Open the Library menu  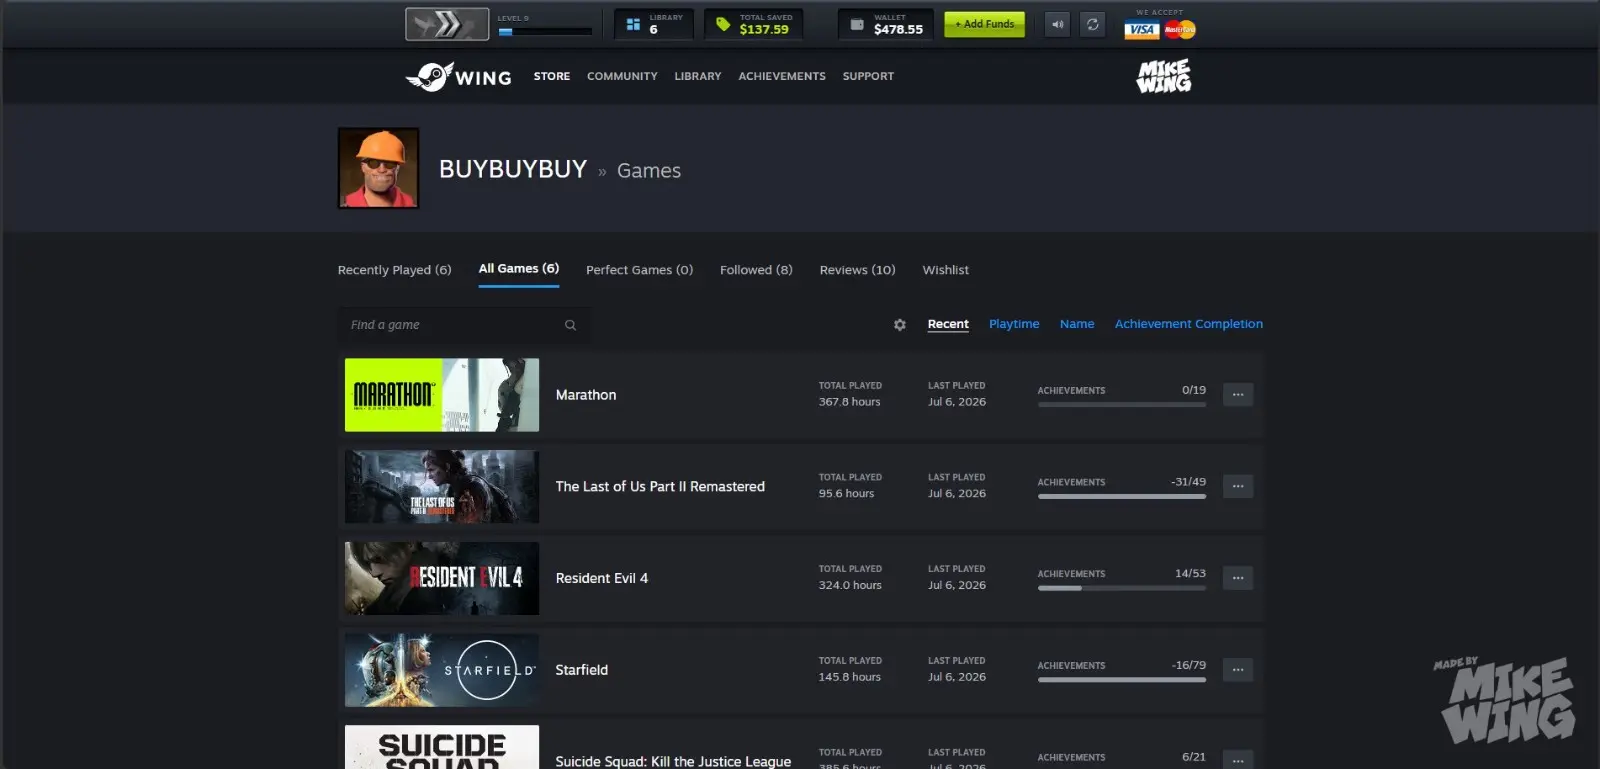[698, 76]
